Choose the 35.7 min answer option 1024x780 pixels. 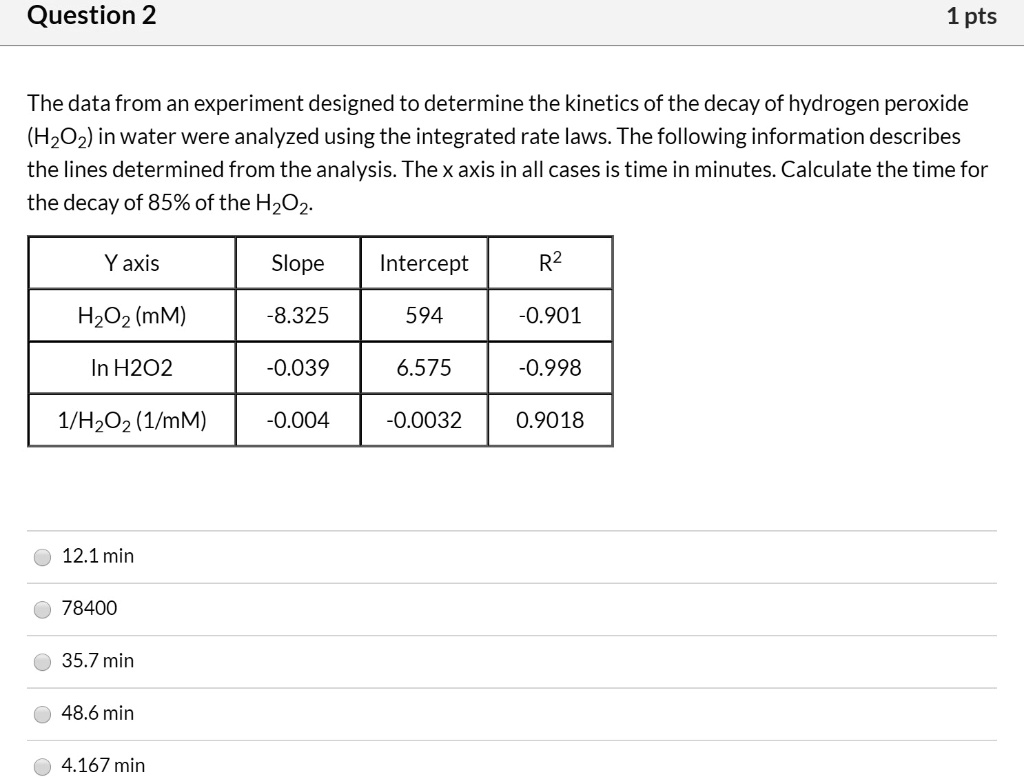point(42,661)
